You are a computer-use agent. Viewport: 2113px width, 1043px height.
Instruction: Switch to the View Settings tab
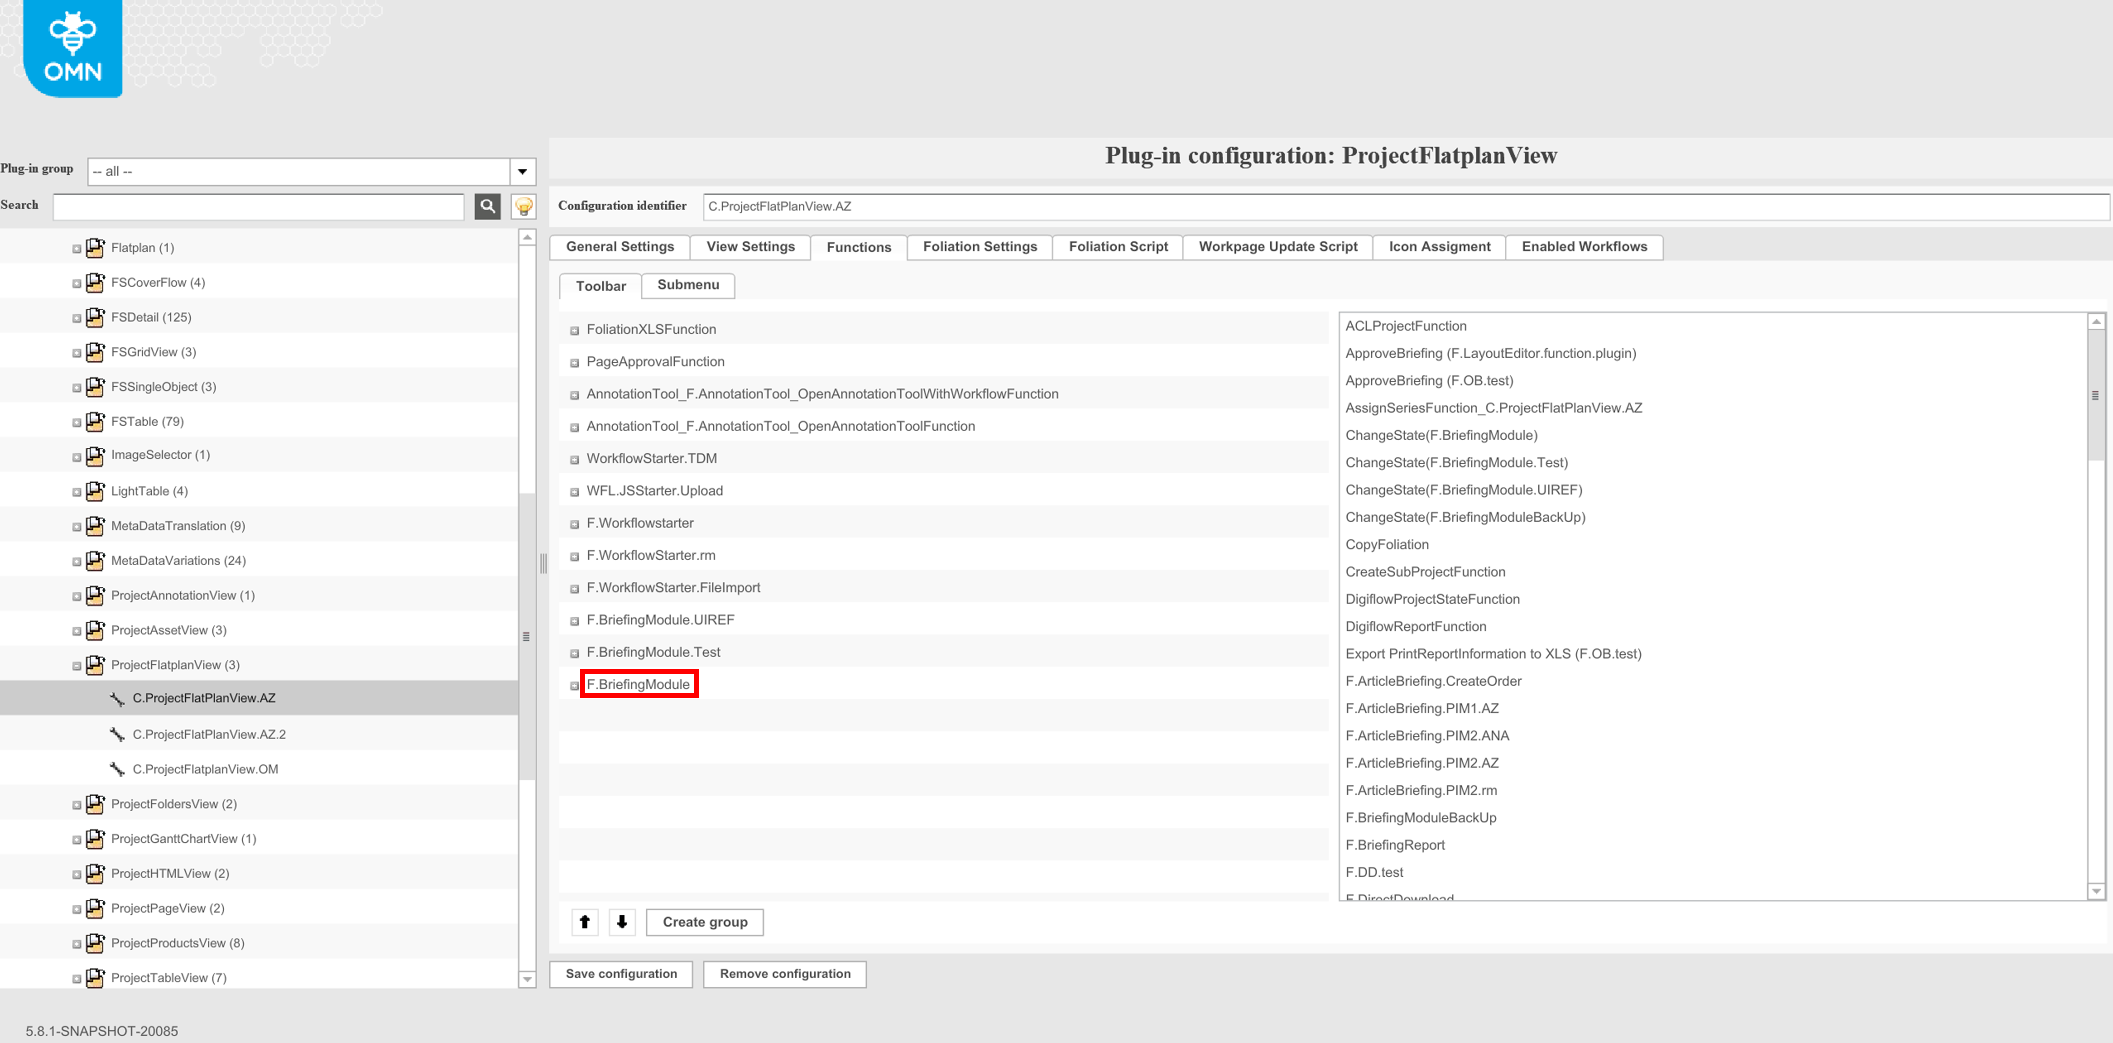[750, 247]
